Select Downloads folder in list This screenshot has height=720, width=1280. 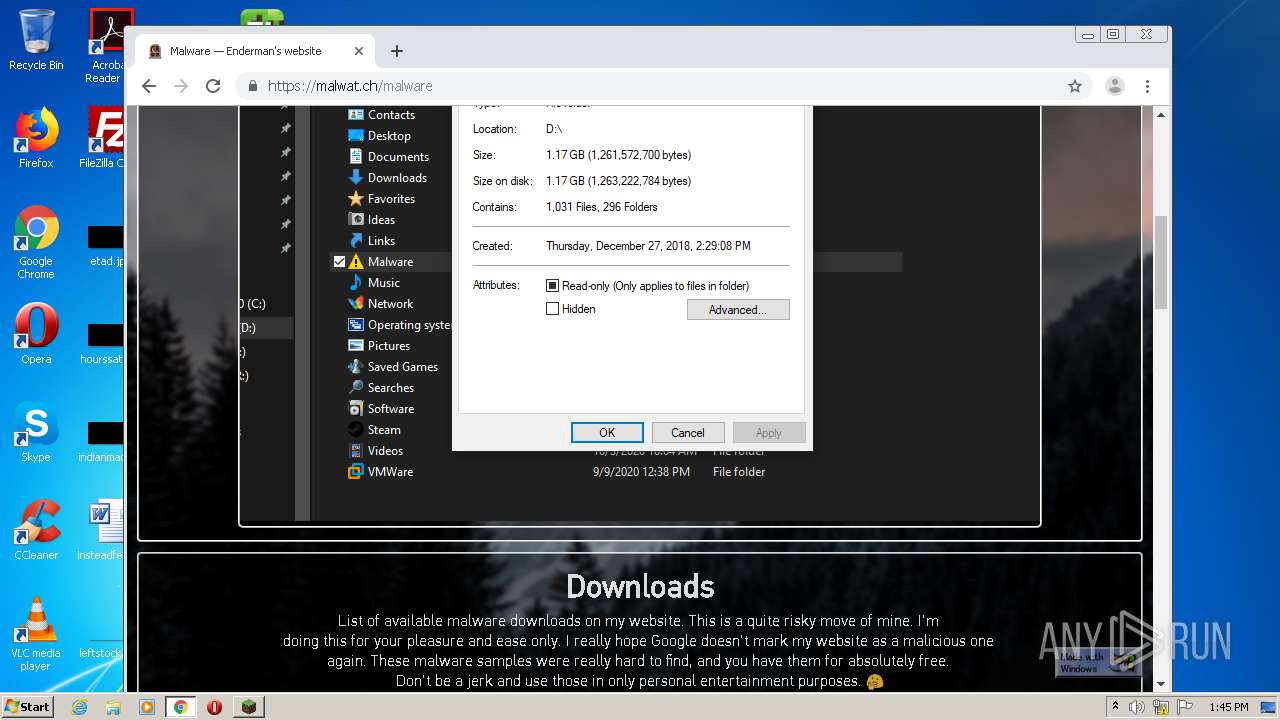pyautogui.click(x=387, y=178)
